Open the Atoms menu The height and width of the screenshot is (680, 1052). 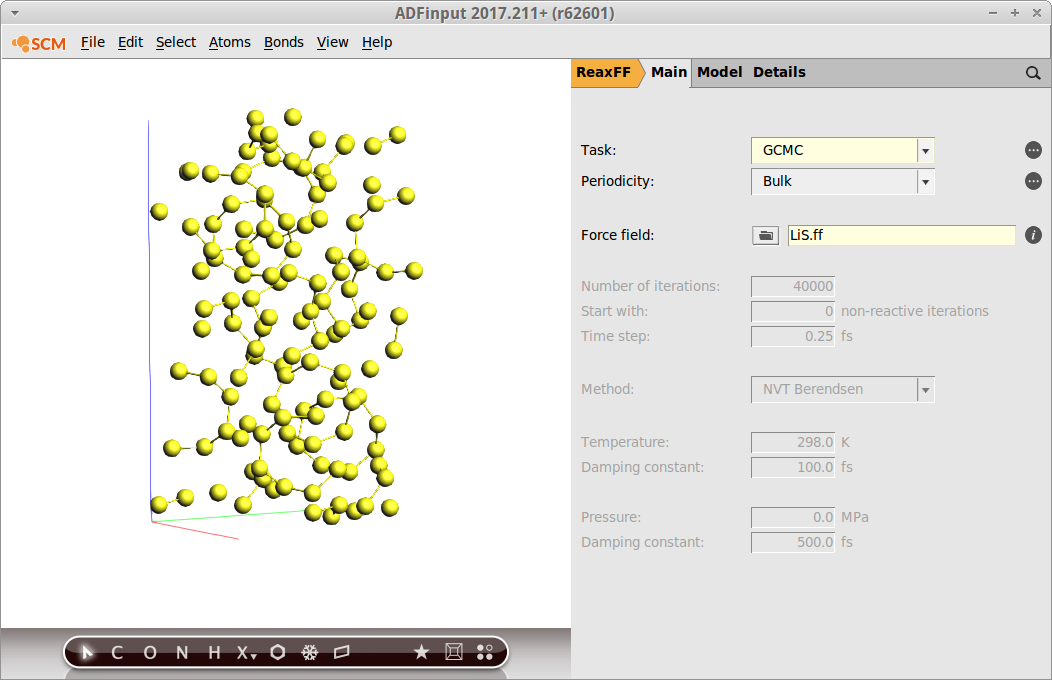pos(229,42)
